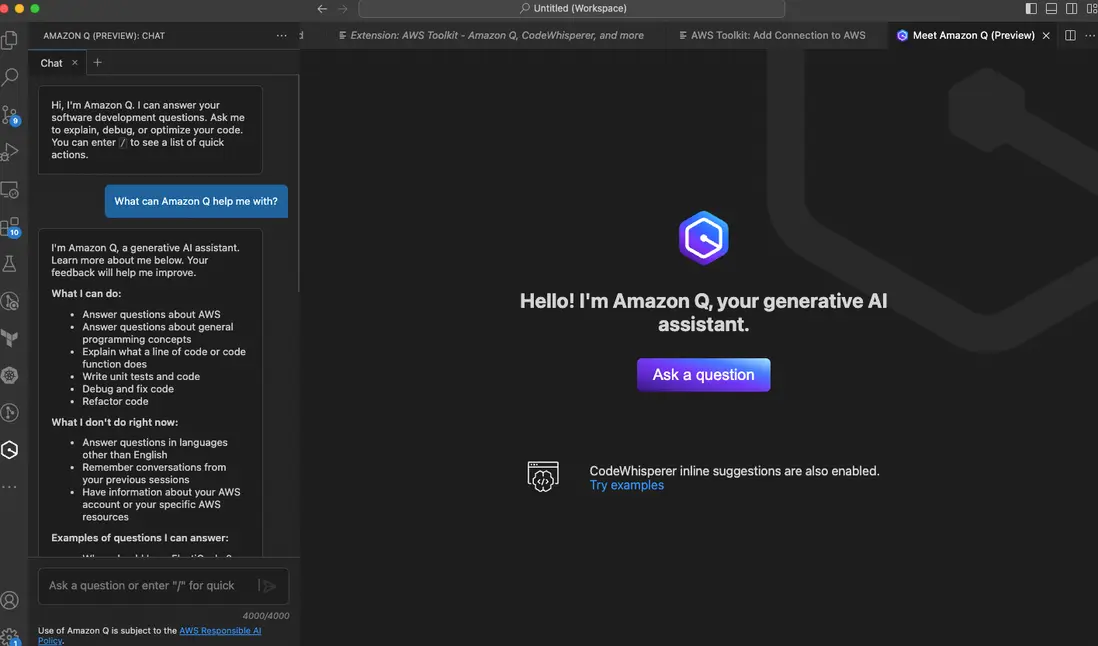Open Extensions view with 10 badge
This screenshot has width=1098, height=646.
tap(10, 227)
